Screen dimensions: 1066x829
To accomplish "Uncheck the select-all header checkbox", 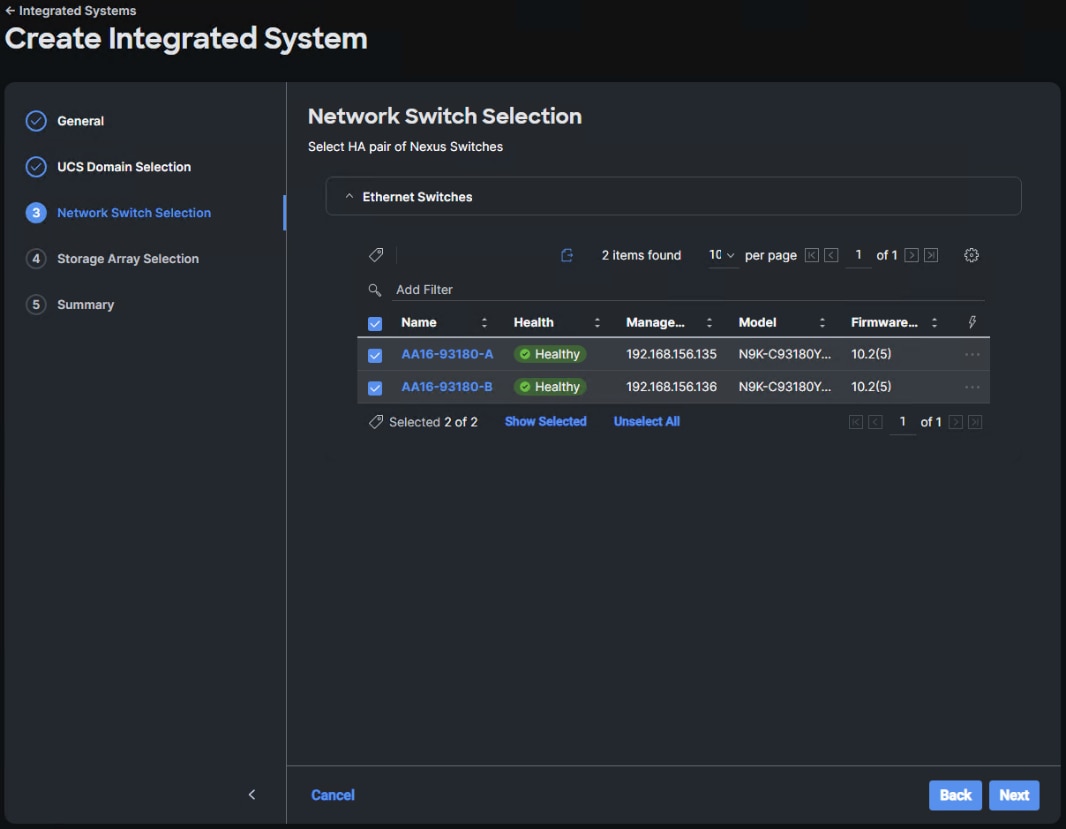I will tap(375, 324).
